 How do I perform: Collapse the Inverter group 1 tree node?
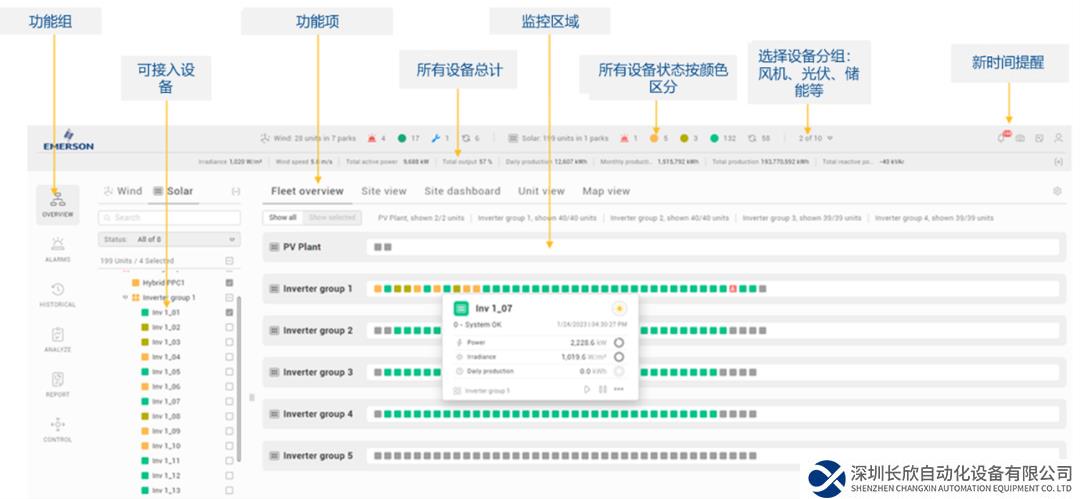125,298
